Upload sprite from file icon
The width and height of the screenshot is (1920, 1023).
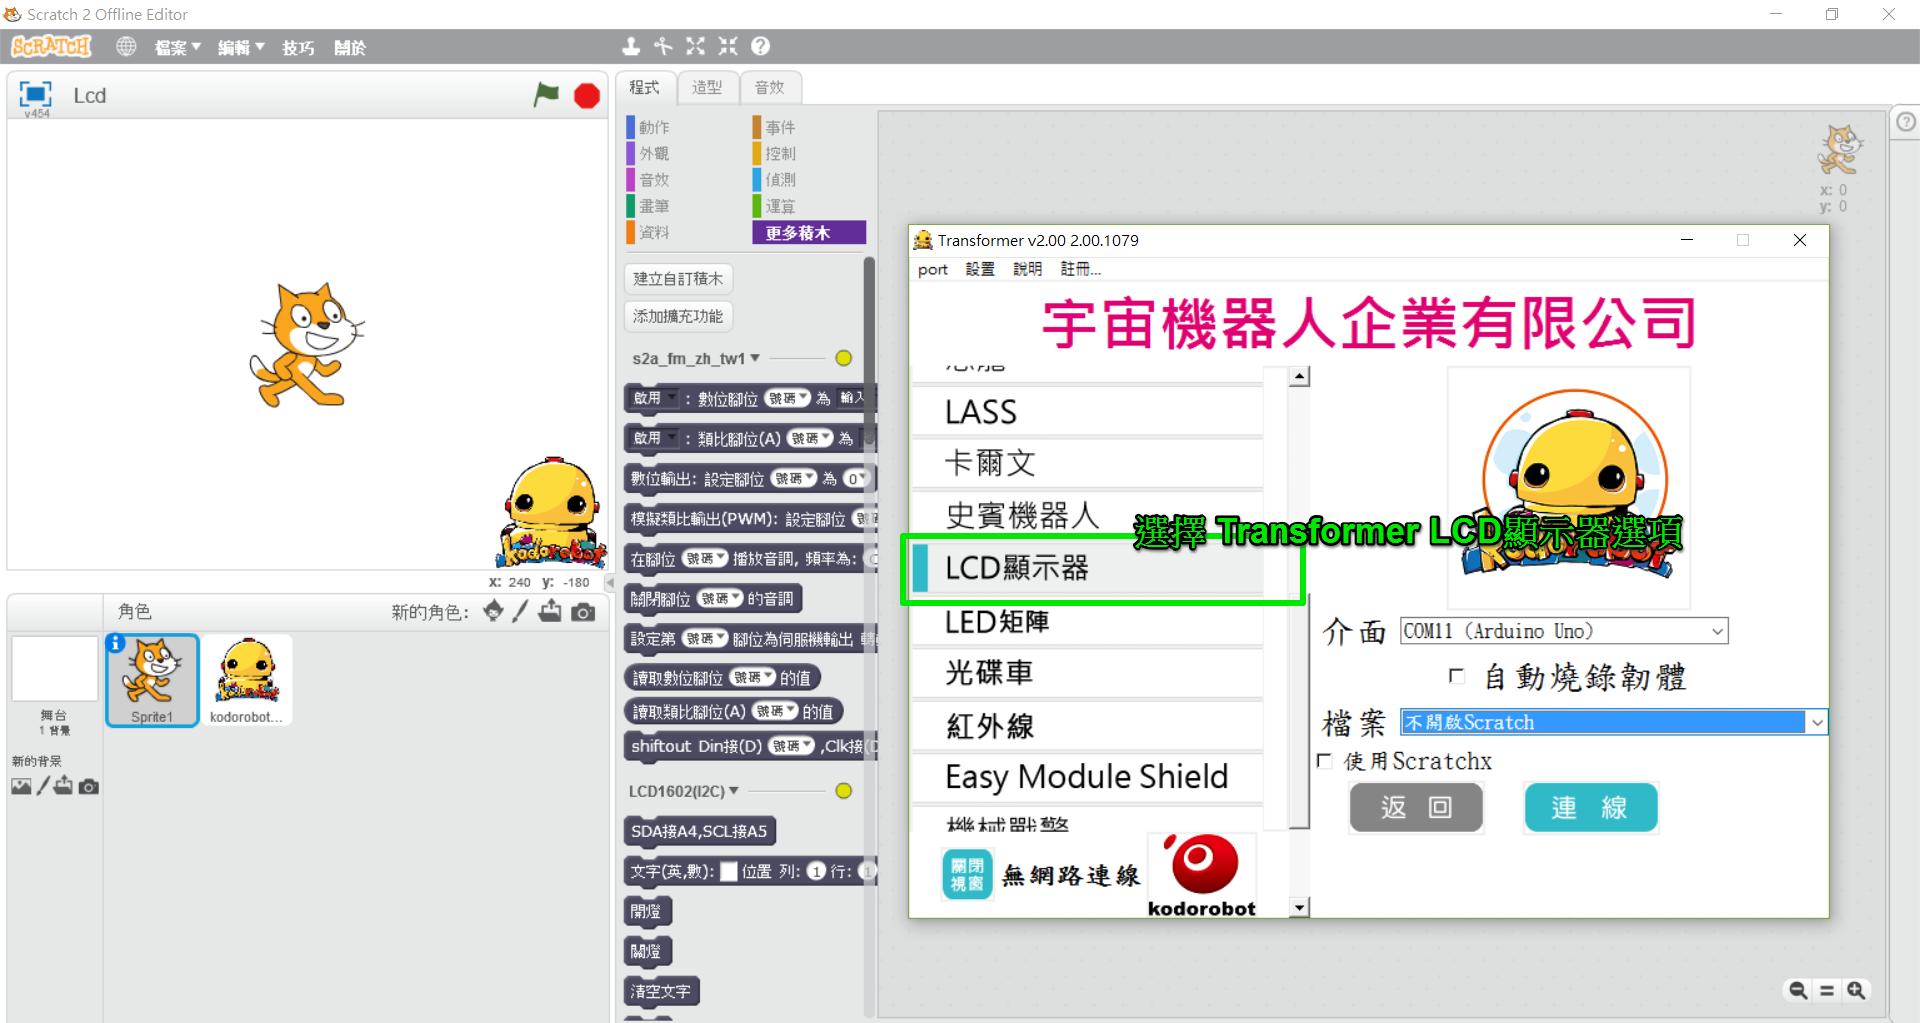point(550,611)
